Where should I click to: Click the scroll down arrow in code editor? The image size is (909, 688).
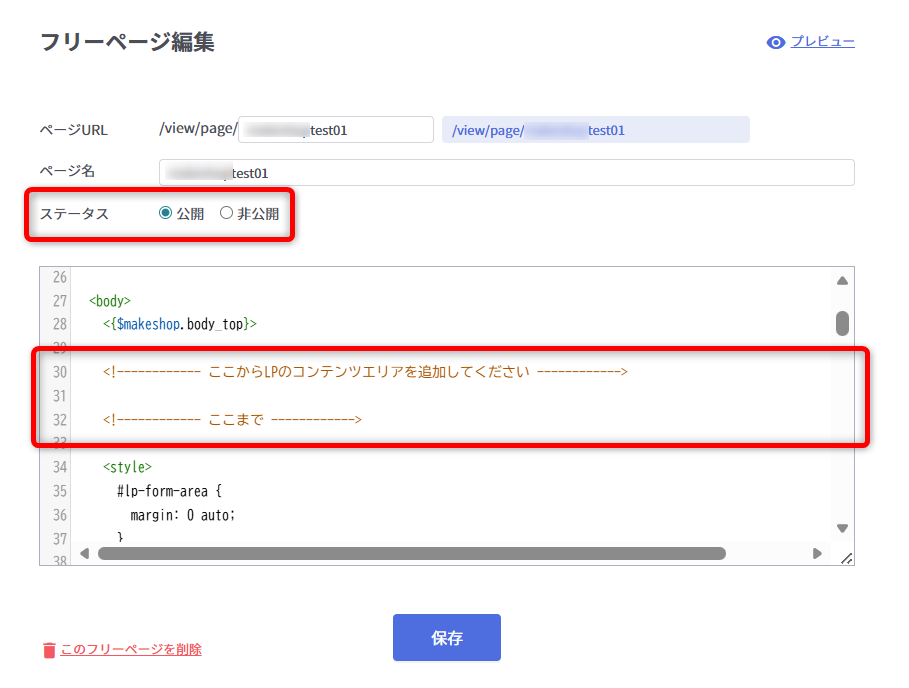842,528
